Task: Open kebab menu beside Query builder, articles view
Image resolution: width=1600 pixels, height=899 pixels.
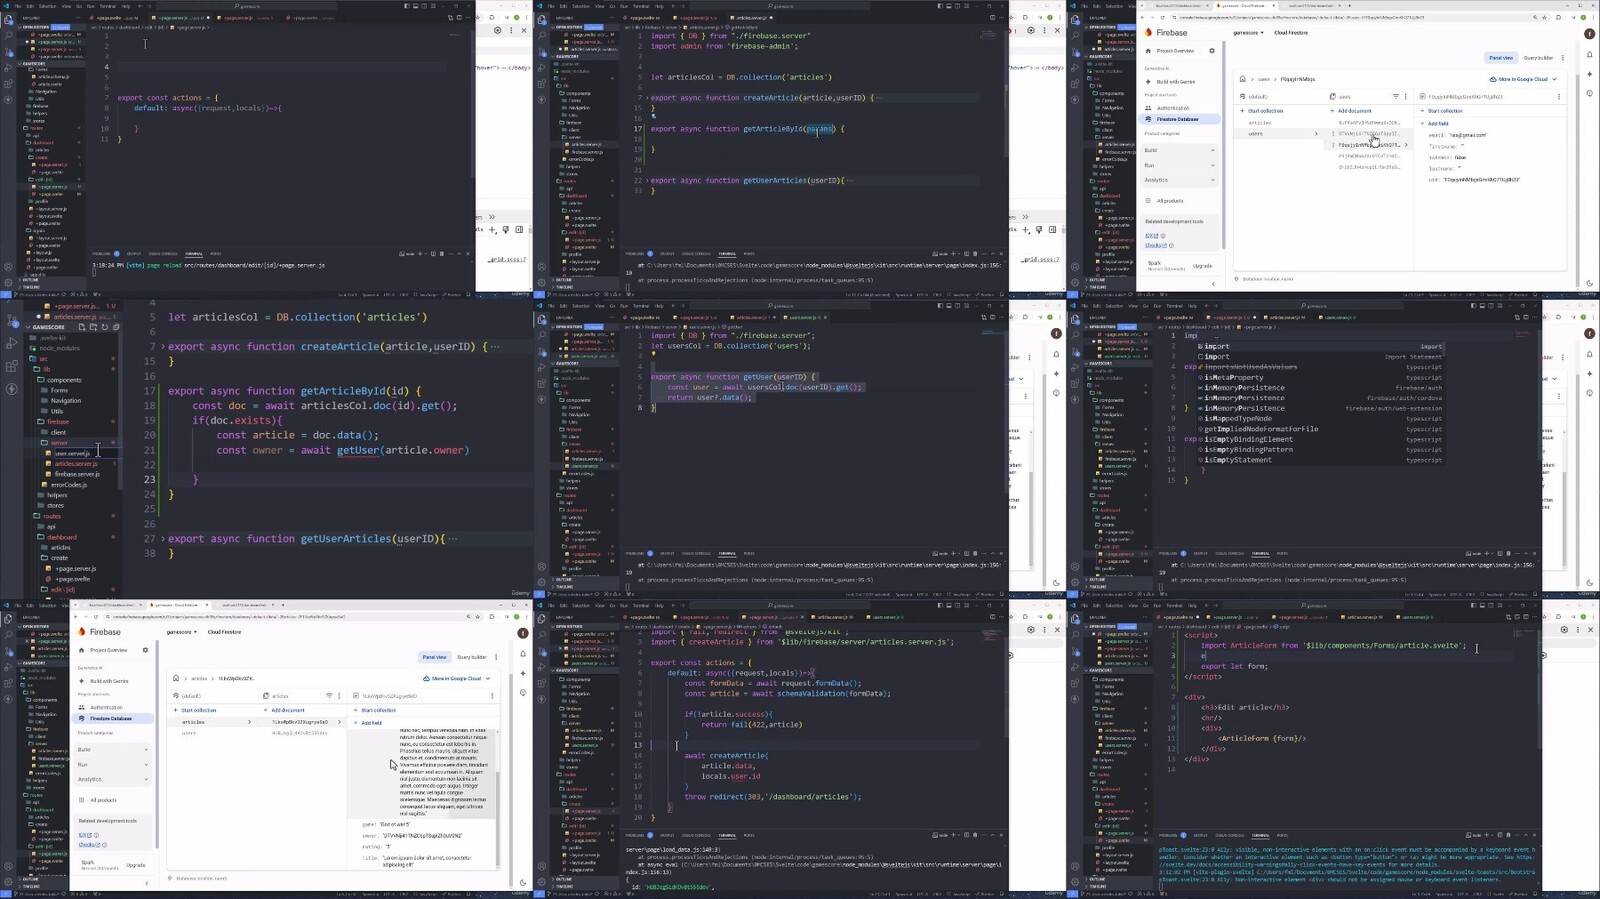Action: pyautogui.click(x=496, y=657)
